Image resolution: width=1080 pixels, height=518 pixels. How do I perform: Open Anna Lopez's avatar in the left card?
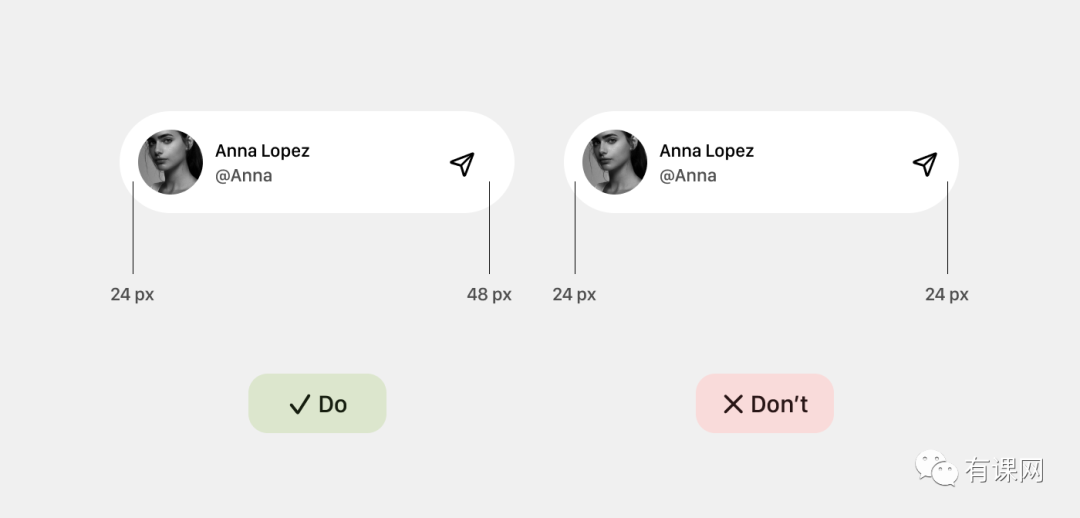pos(170,162)
